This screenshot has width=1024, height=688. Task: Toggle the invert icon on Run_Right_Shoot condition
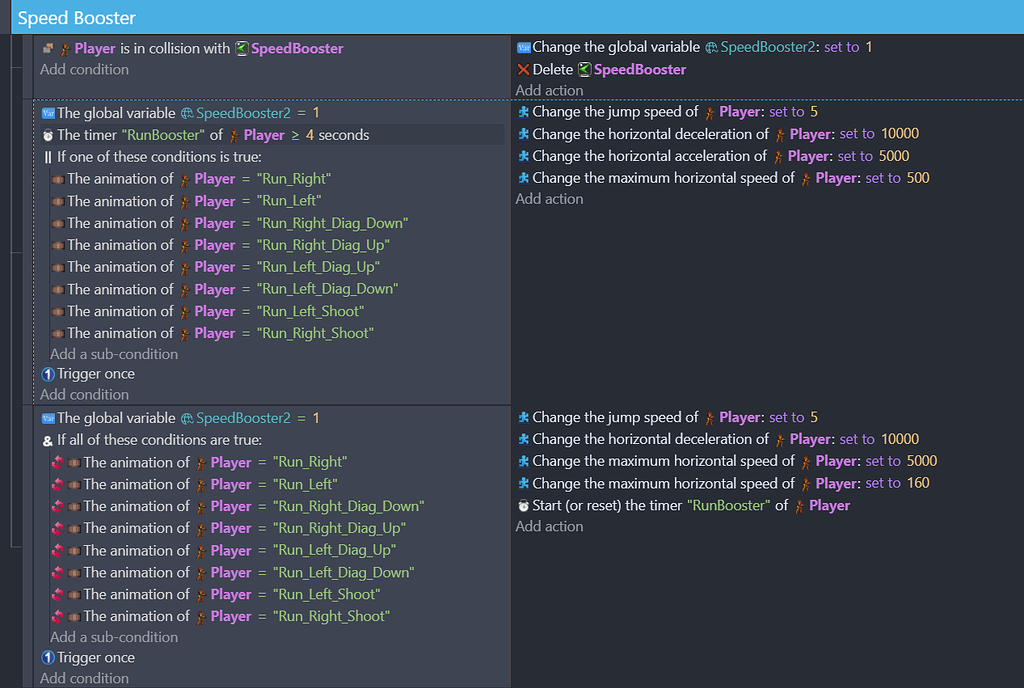(55, 616)
